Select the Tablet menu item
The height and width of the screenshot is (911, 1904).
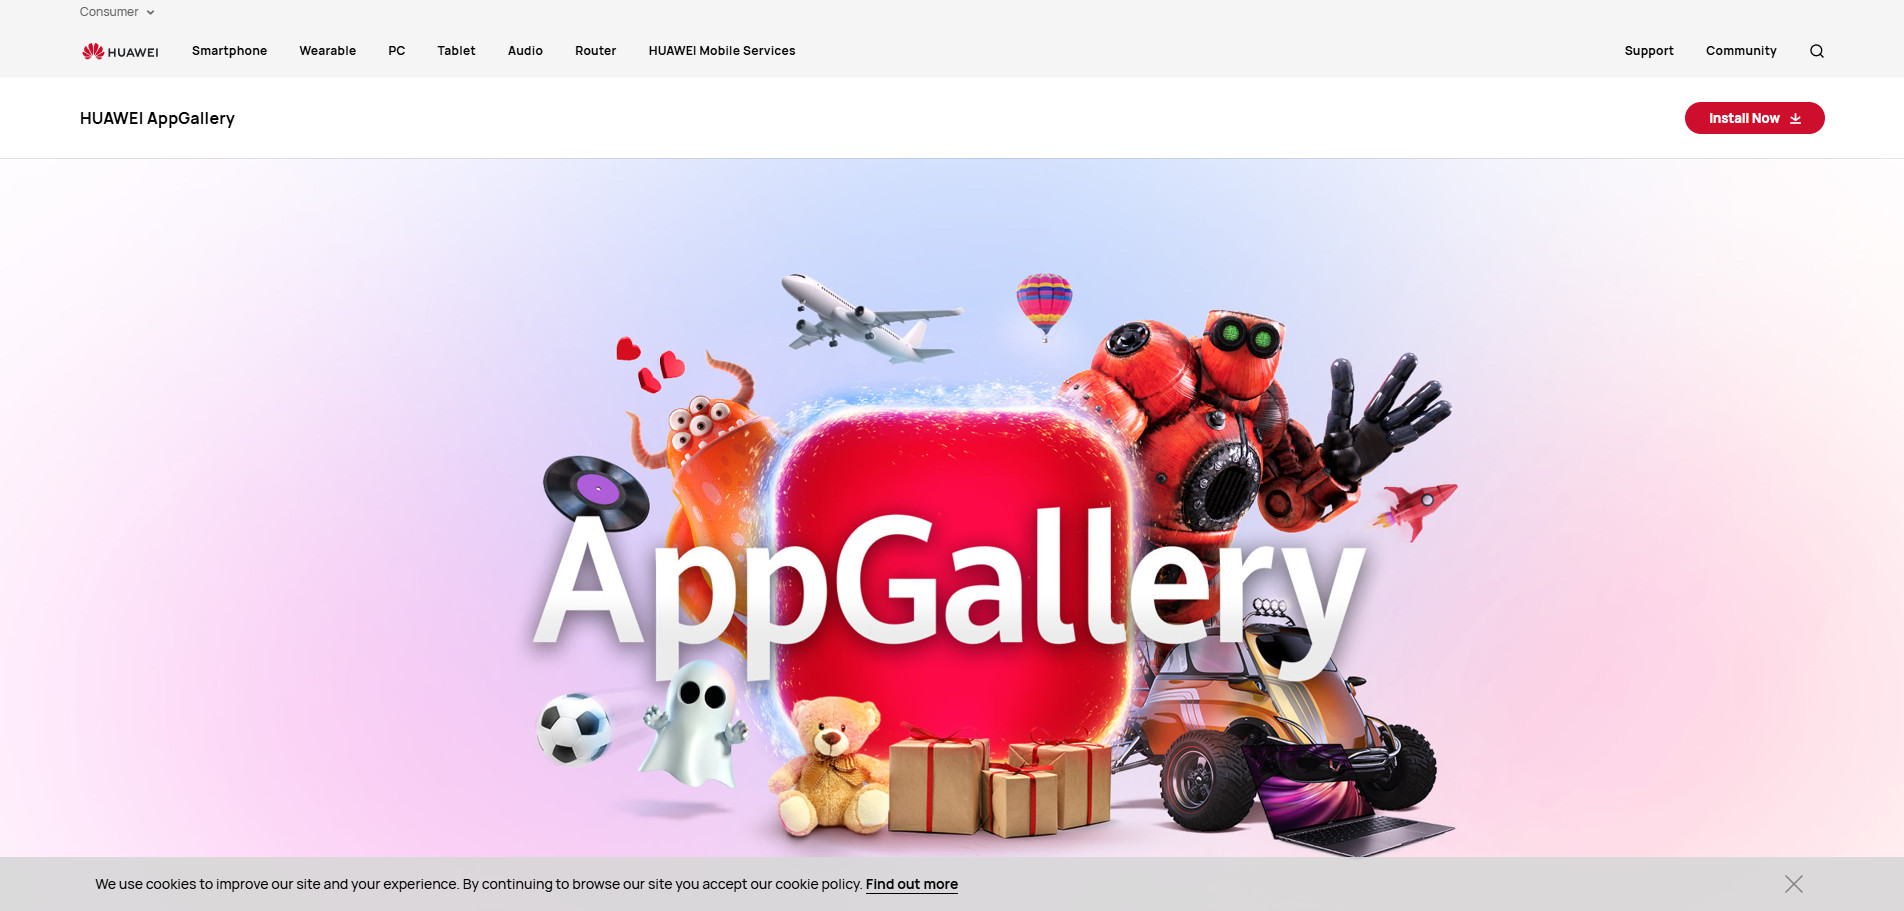coord(456,51)
